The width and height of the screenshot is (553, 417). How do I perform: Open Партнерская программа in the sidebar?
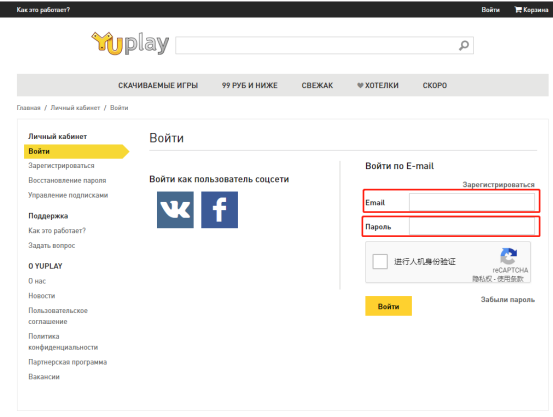(67, 362)
